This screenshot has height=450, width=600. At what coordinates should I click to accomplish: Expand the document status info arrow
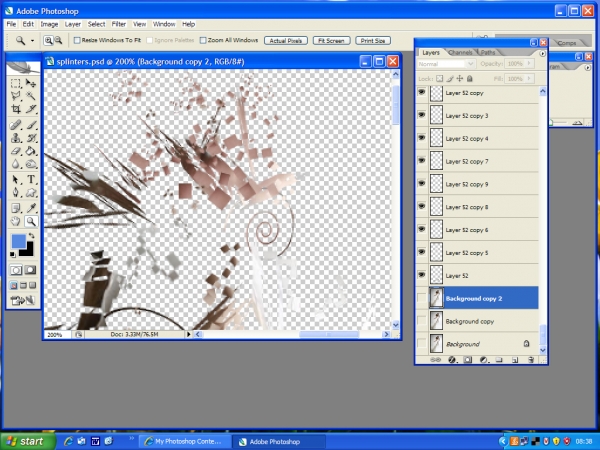coord(188,334)
